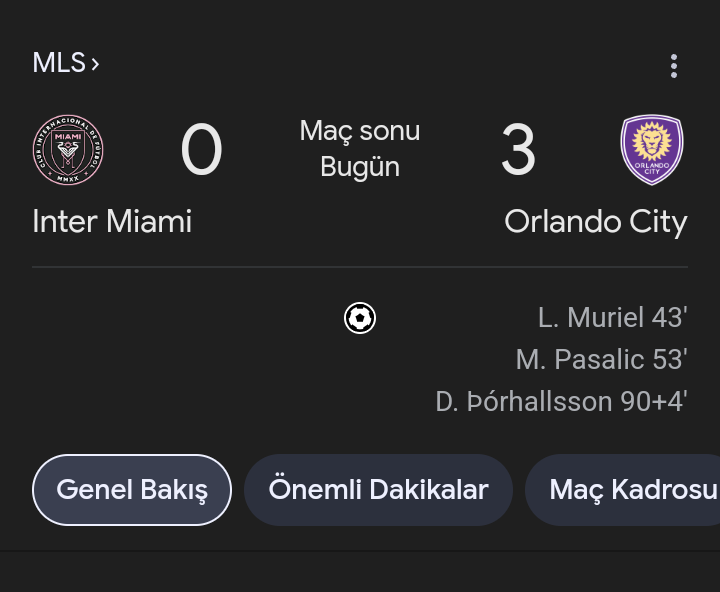Open the MLS league link

(66, 62)
